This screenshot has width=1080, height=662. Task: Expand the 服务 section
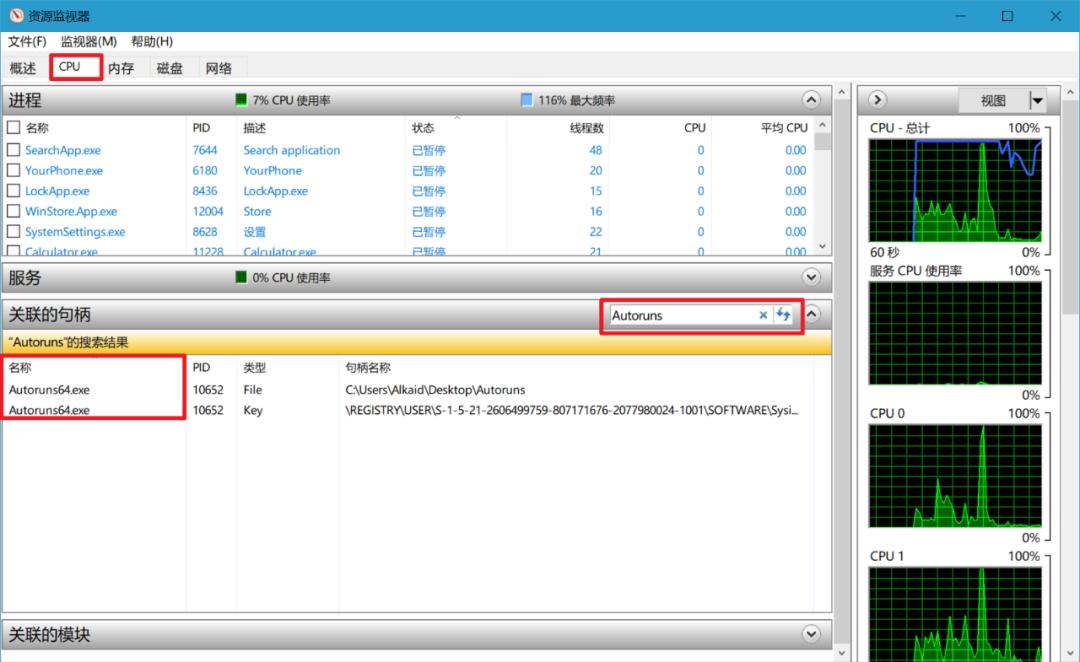811,277
